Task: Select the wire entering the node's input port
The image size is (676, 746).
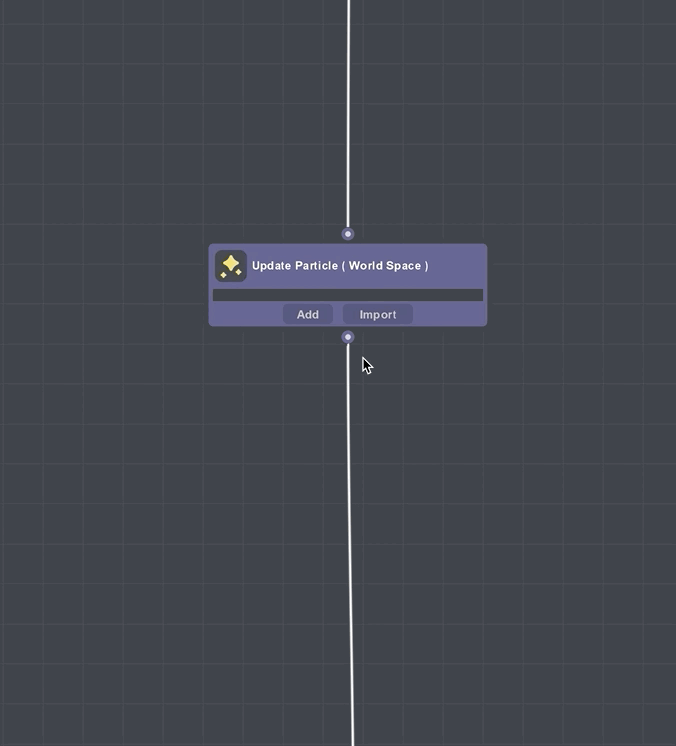Action: [x=348, y=120]
